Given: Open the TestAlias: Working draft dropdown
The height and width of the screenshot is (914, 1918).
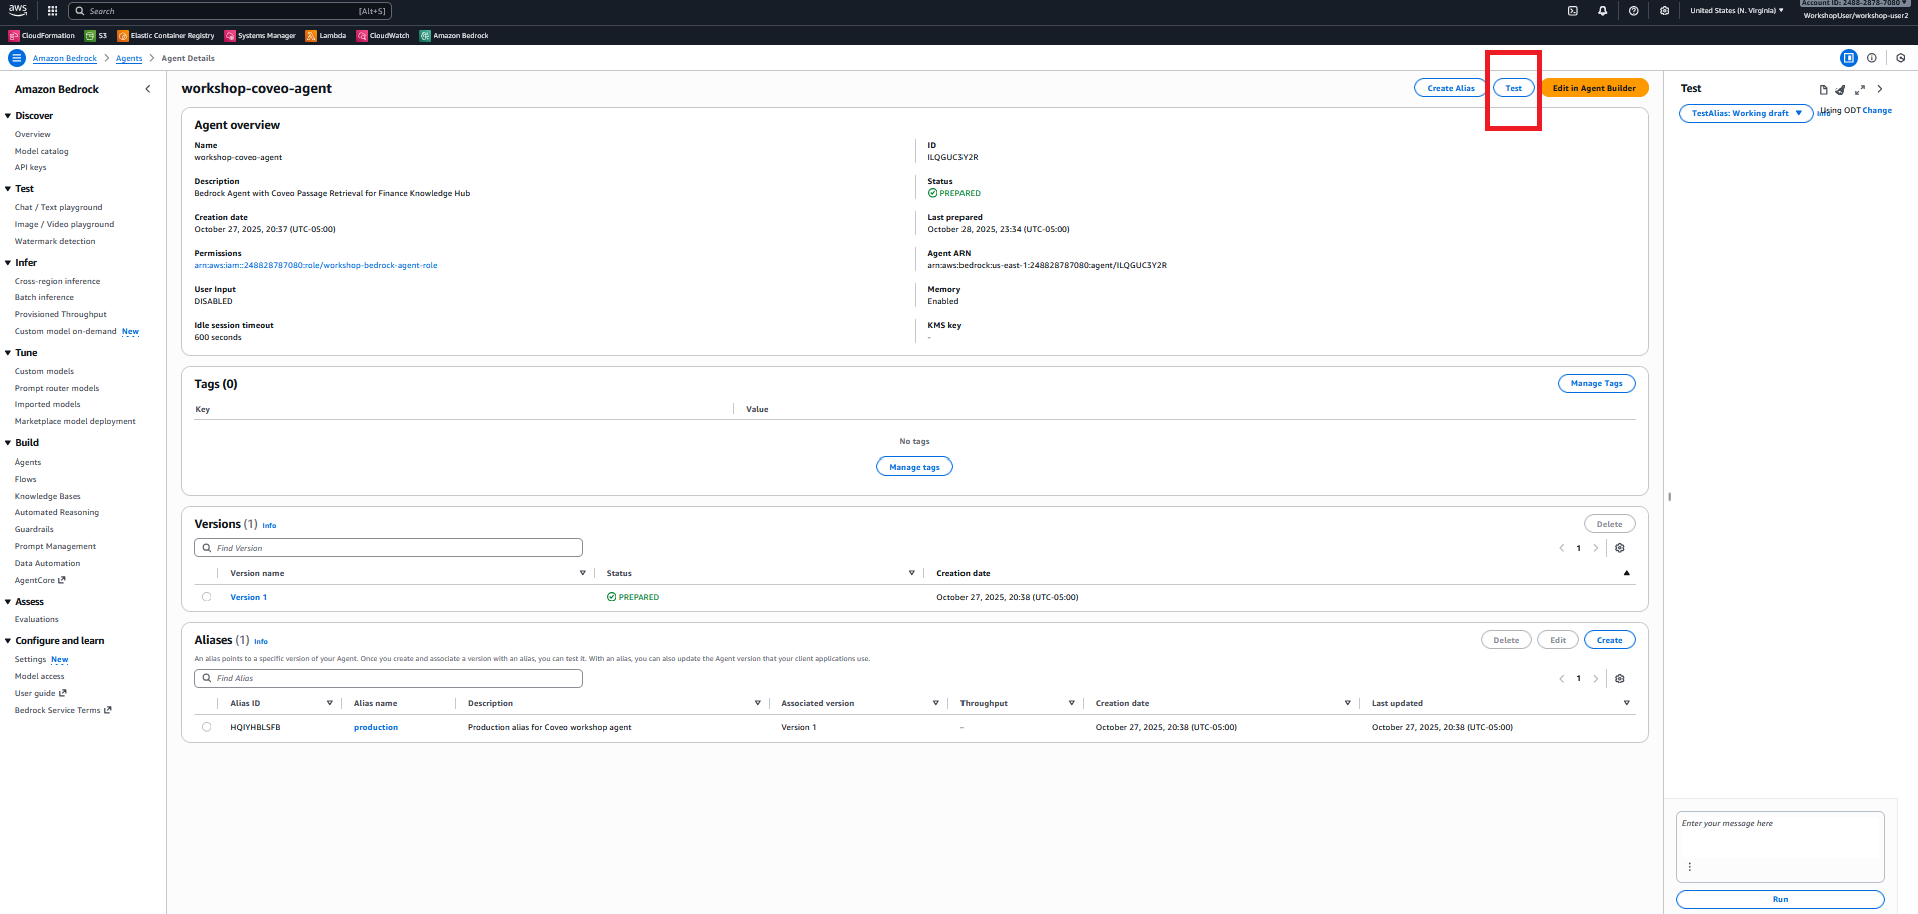Looking at the screenshot, I should click(1745, 114).
